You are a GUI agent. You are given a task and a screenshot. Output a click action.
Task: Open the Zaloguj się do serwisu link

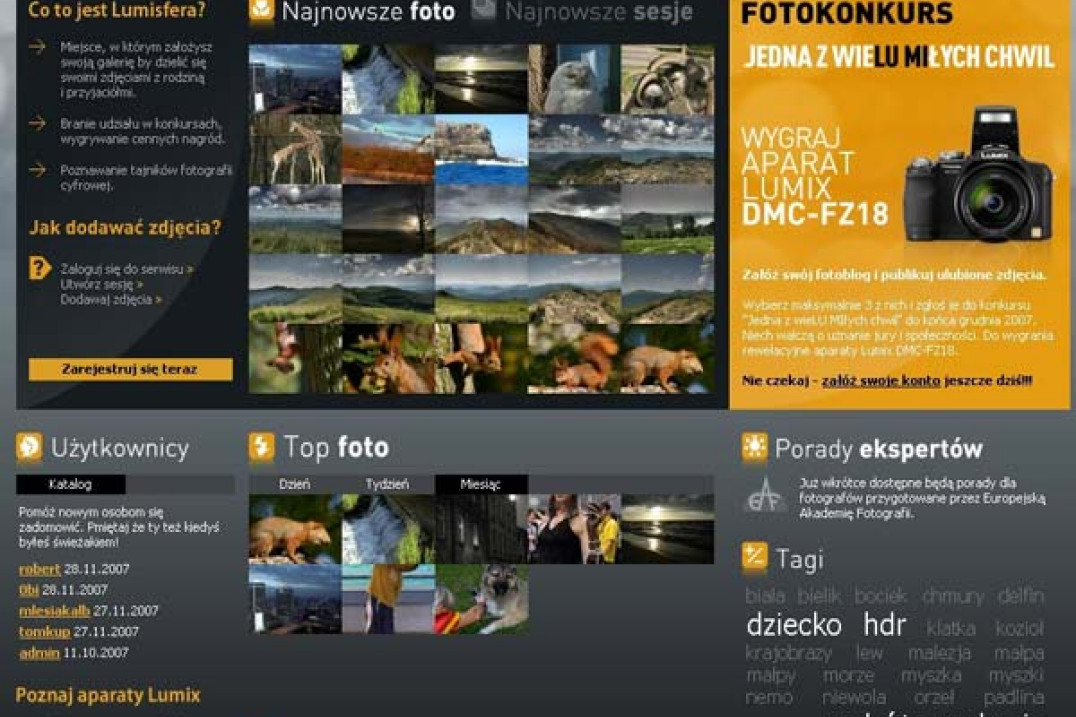(x=126, y=269)
